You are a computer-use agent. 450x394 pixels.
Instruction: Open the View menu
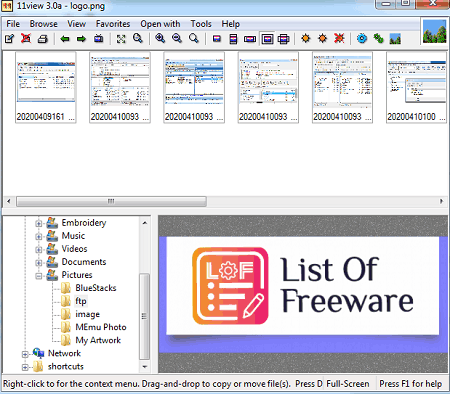point(76,24)
